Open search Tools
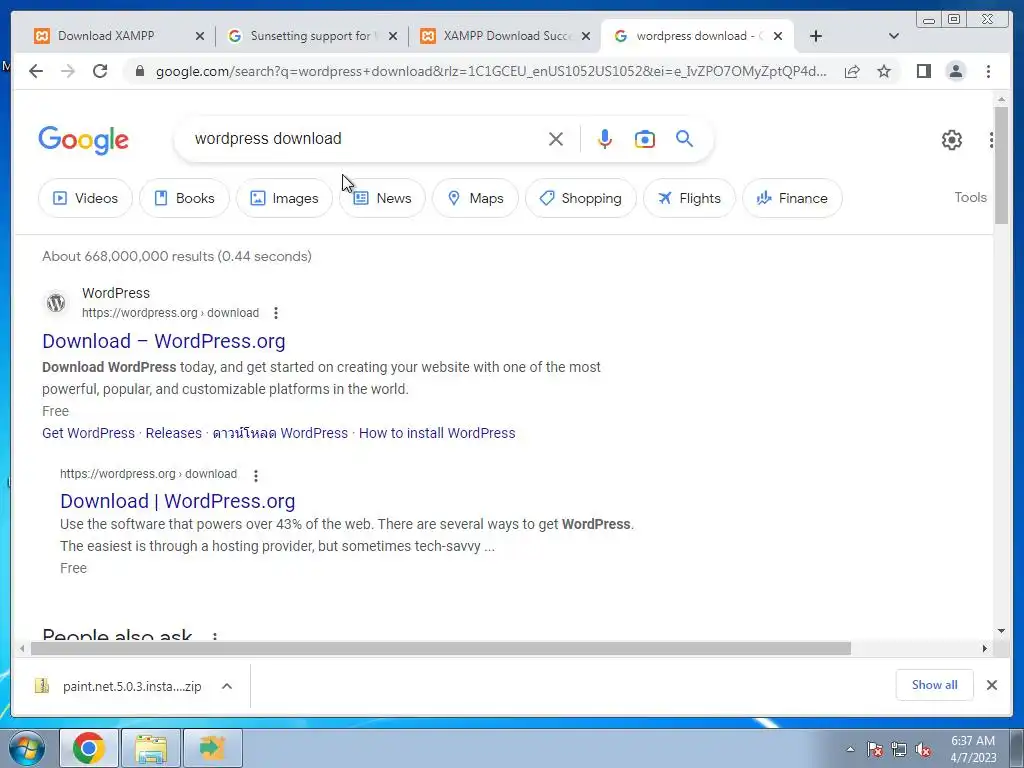Image resolution: width=1024 pixels, height=768 pixels. pos(970,197)
